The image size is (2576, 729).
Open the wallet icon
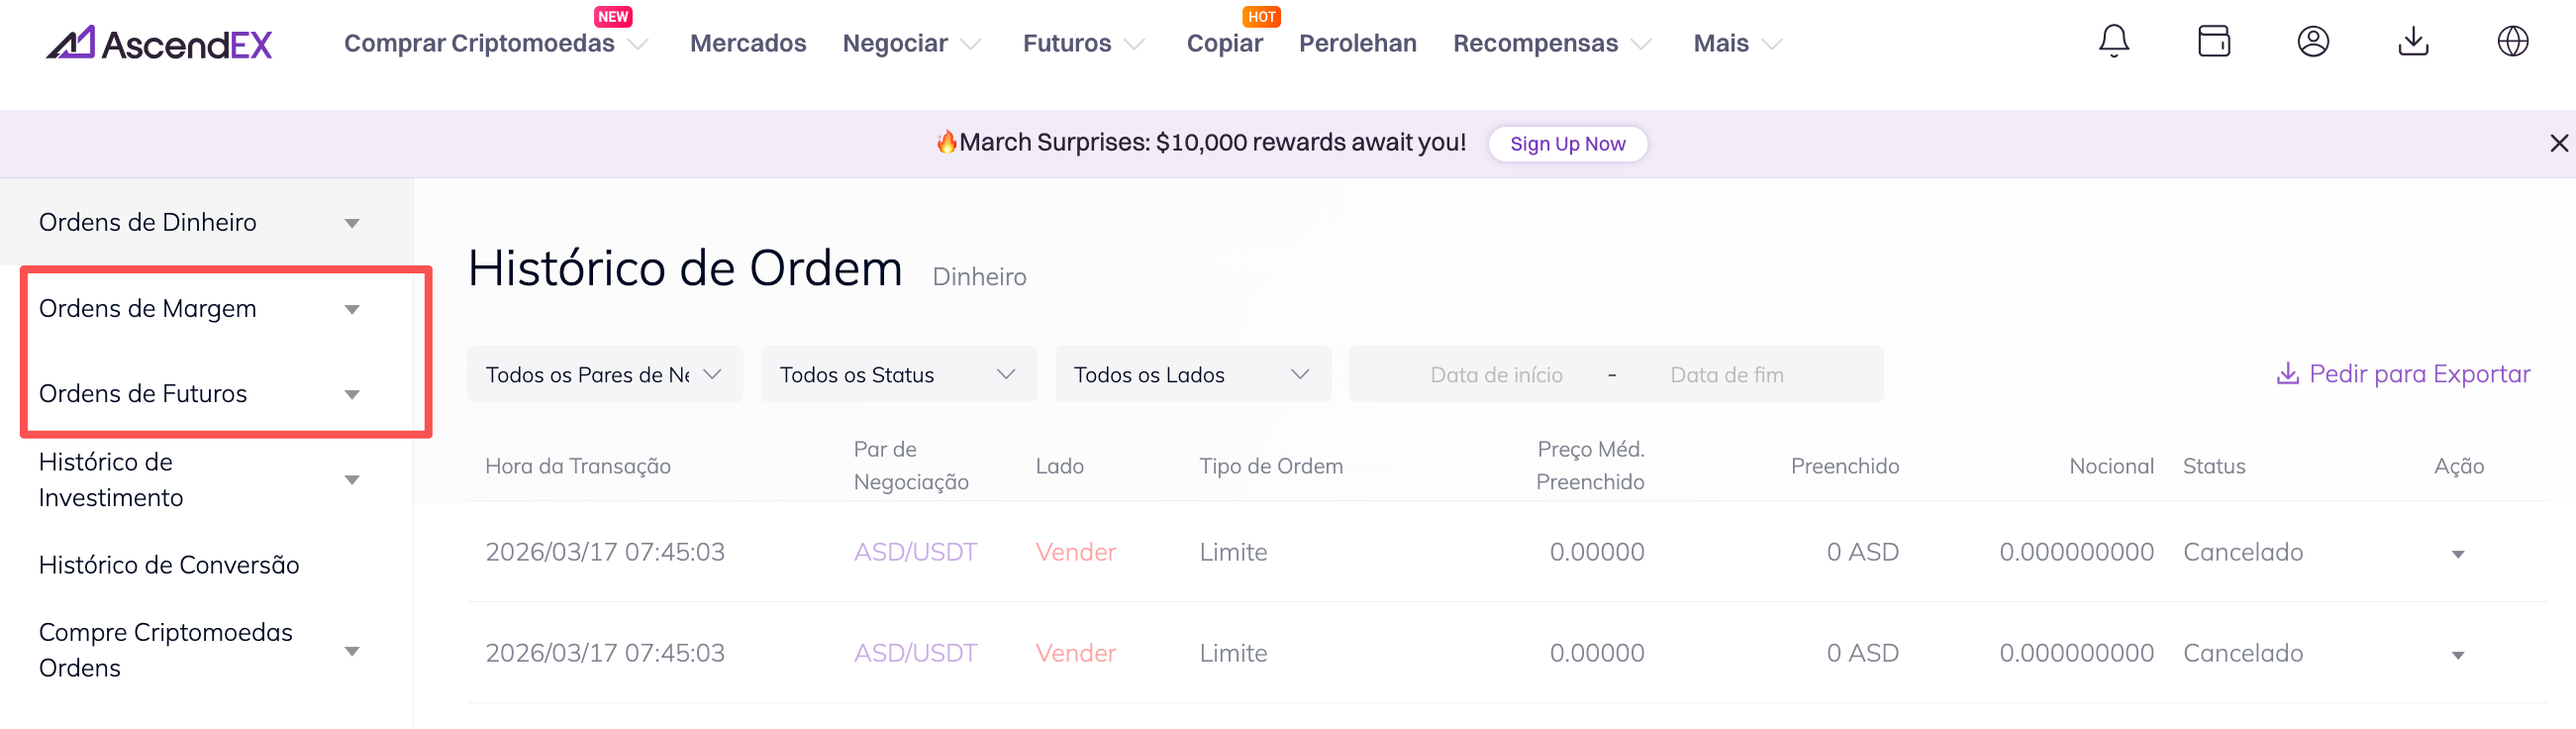2213,41
